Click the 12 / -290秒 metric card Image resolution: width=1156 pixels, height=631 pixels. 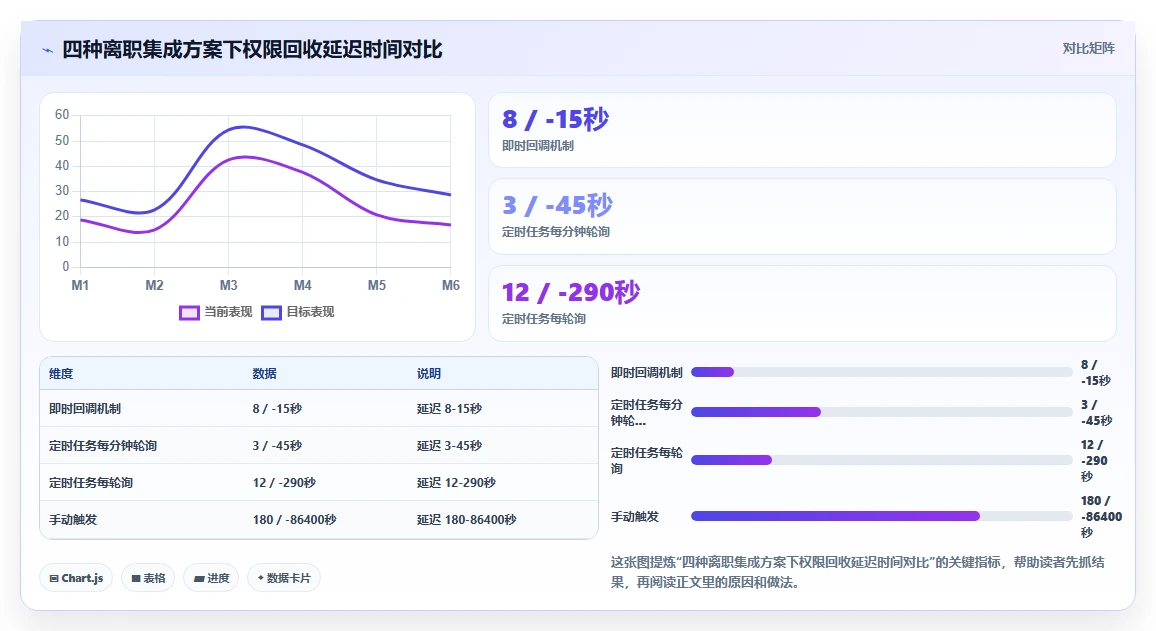(802, 303)
